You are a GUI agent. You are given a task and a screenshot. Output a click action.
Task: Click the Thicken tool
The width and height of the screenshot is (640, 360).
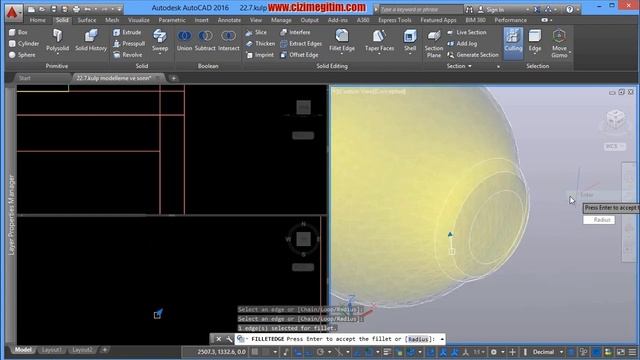(x=260, y=43)
